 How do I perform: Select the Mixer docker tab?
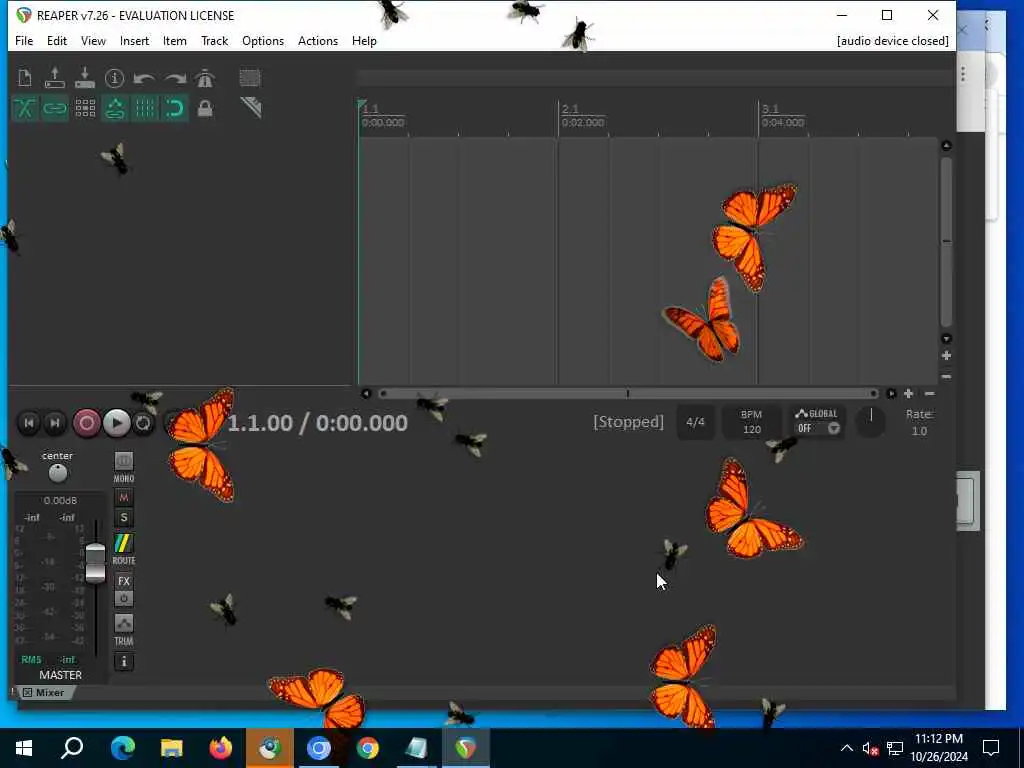pos(44,692)
